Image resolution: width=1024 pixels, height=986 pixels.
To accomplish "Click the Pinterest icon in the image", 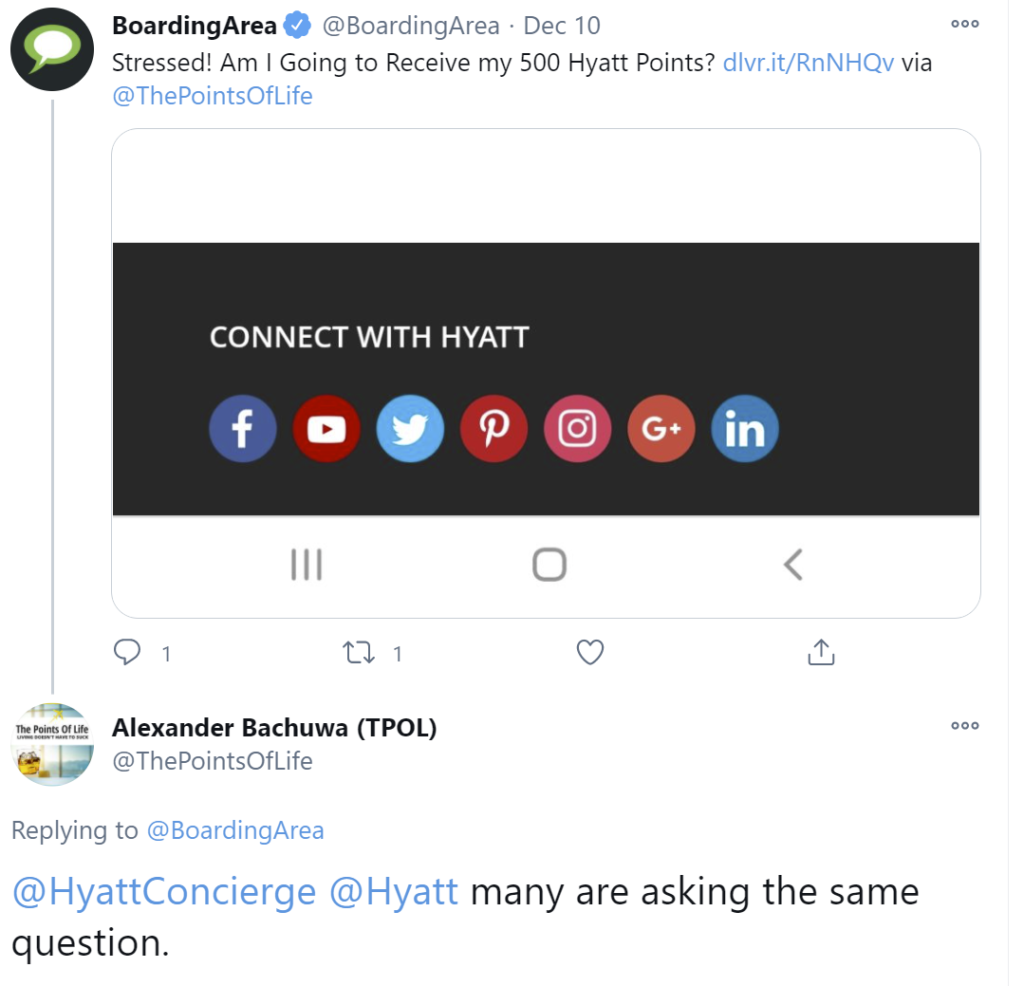I will click(493, 428).
